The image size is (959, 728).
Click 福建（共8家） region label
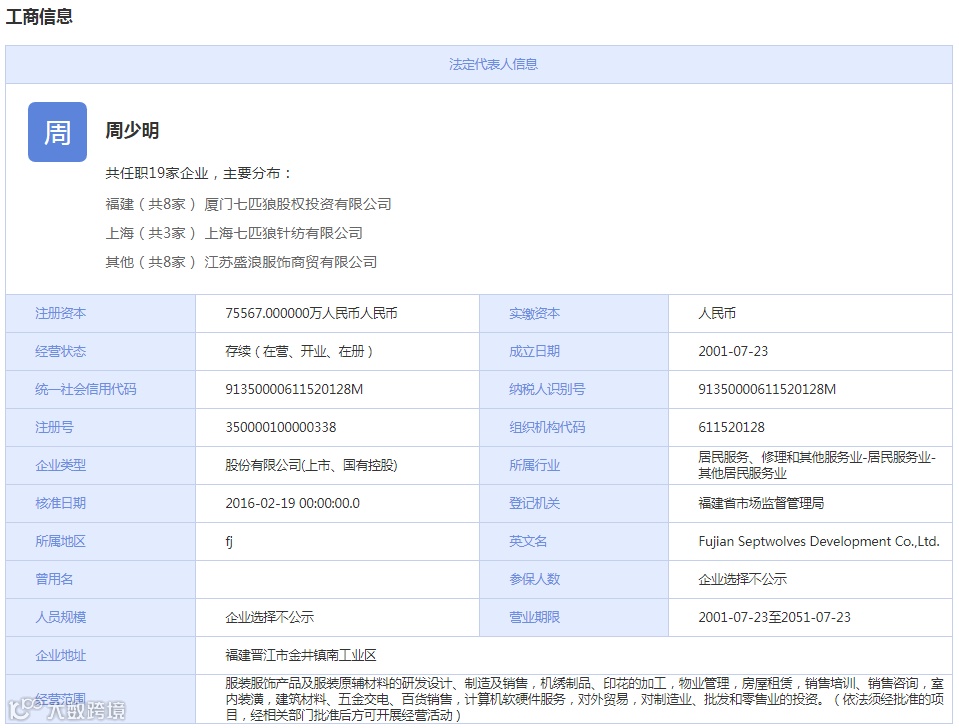150,204
